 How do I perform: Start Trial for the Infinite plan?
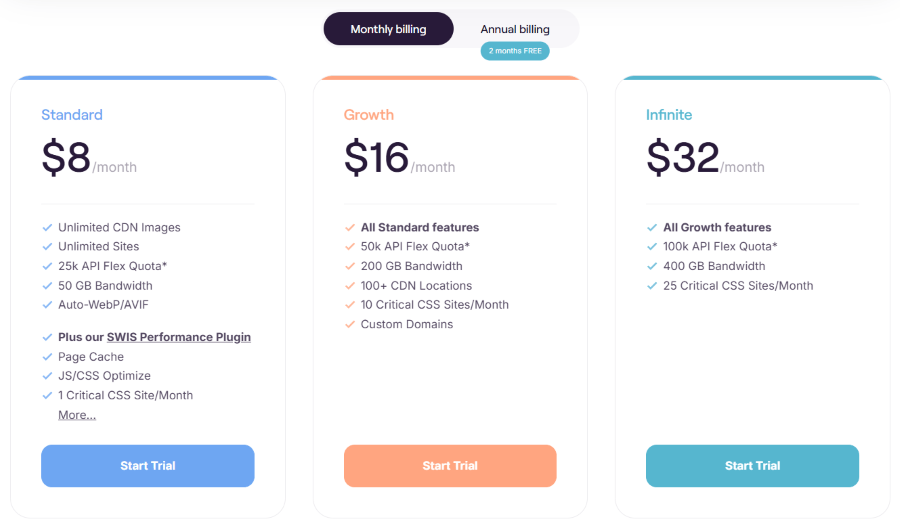tap(752, 465)
